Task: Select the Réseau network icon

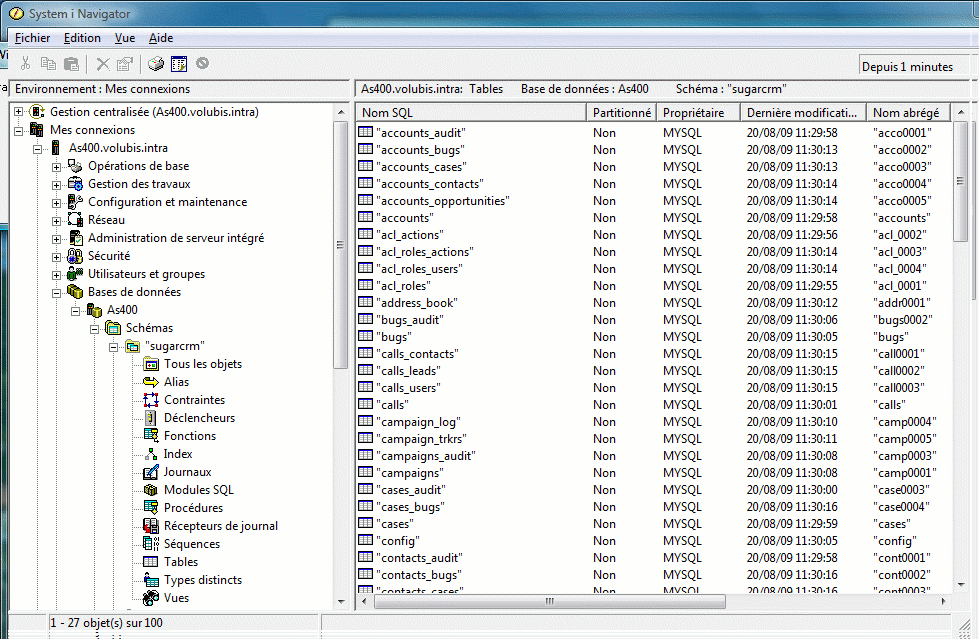Action: [x=75, y=220]
